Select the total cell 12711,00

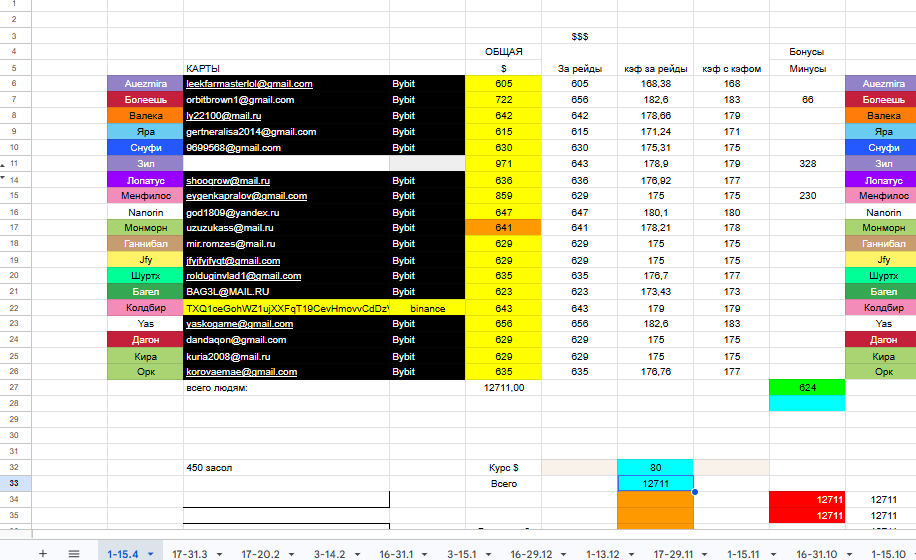tap(504, 388)
